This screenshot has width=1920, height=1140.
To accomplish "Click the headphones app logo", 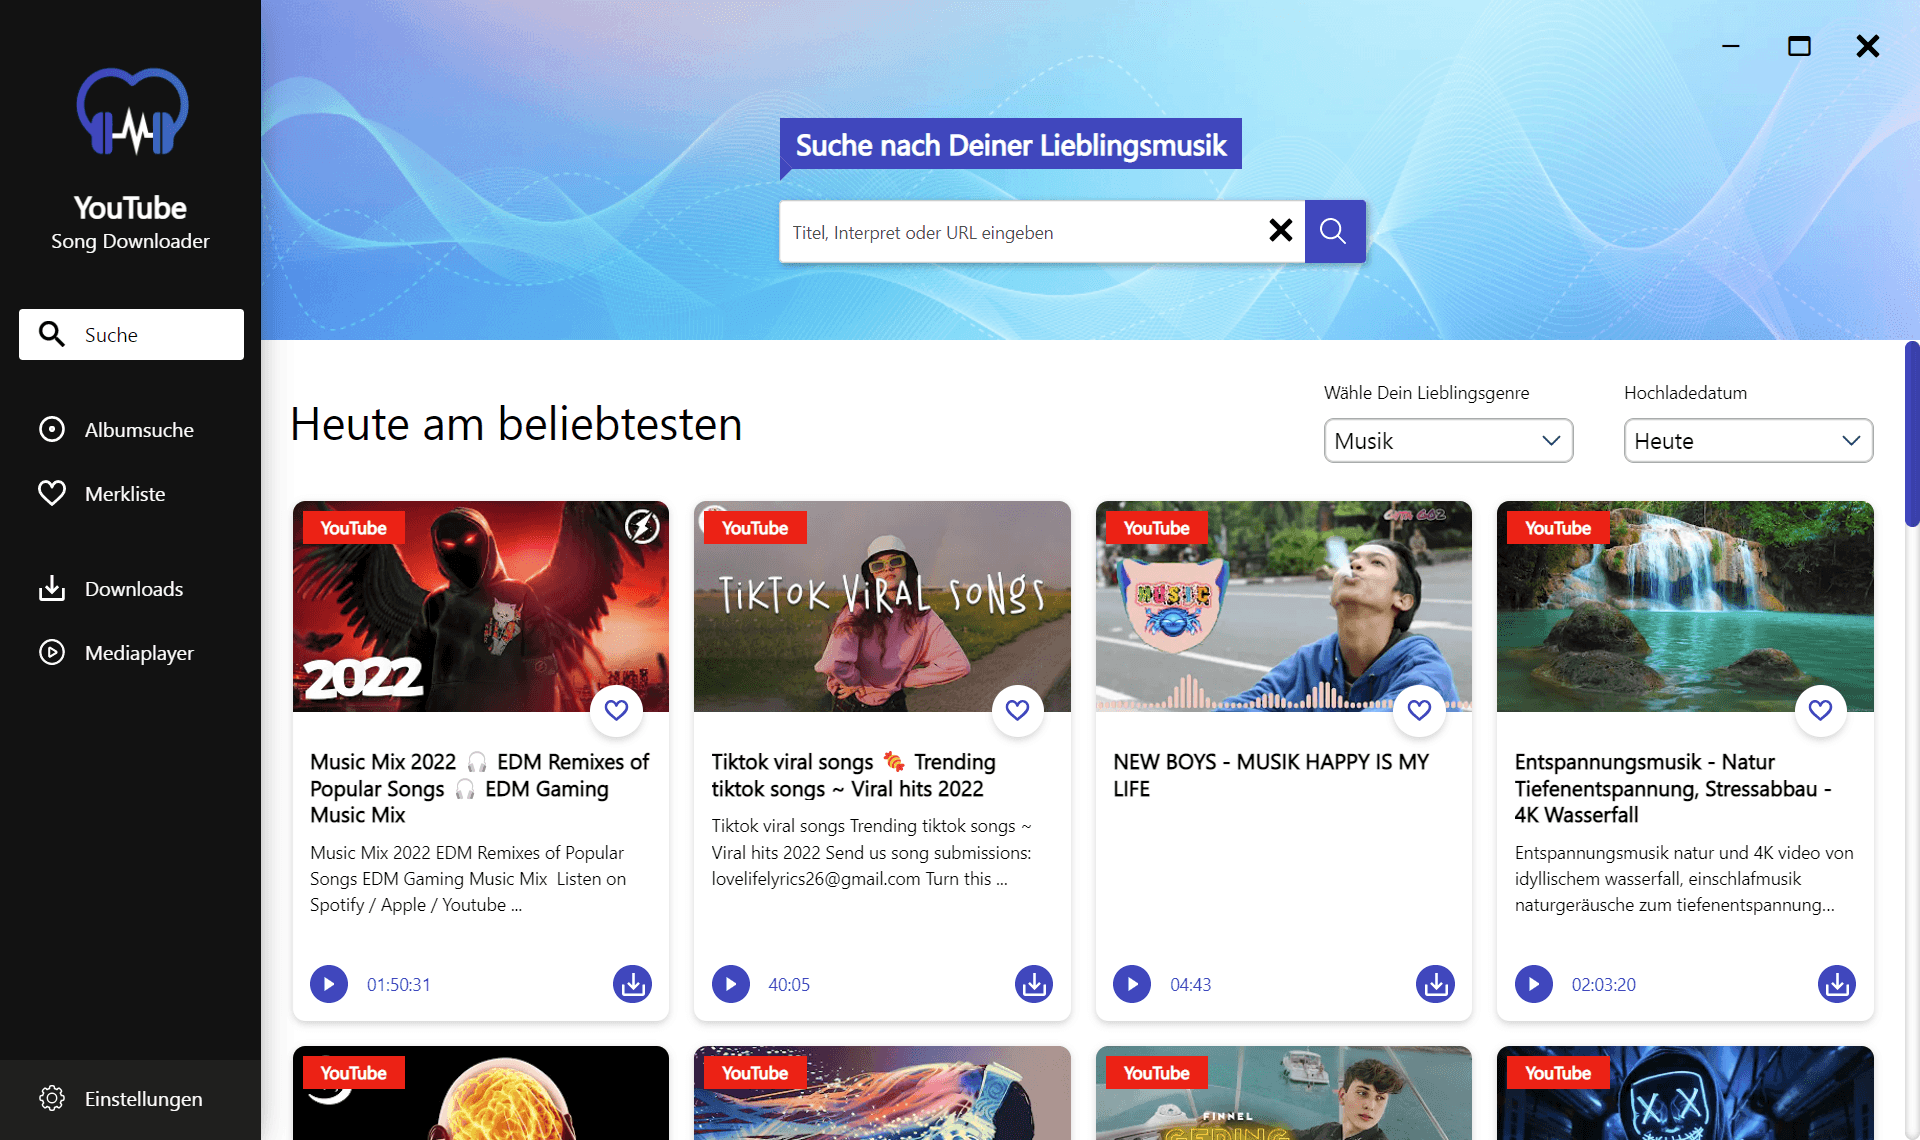I will pyautogui.click(x=132, y=112).
